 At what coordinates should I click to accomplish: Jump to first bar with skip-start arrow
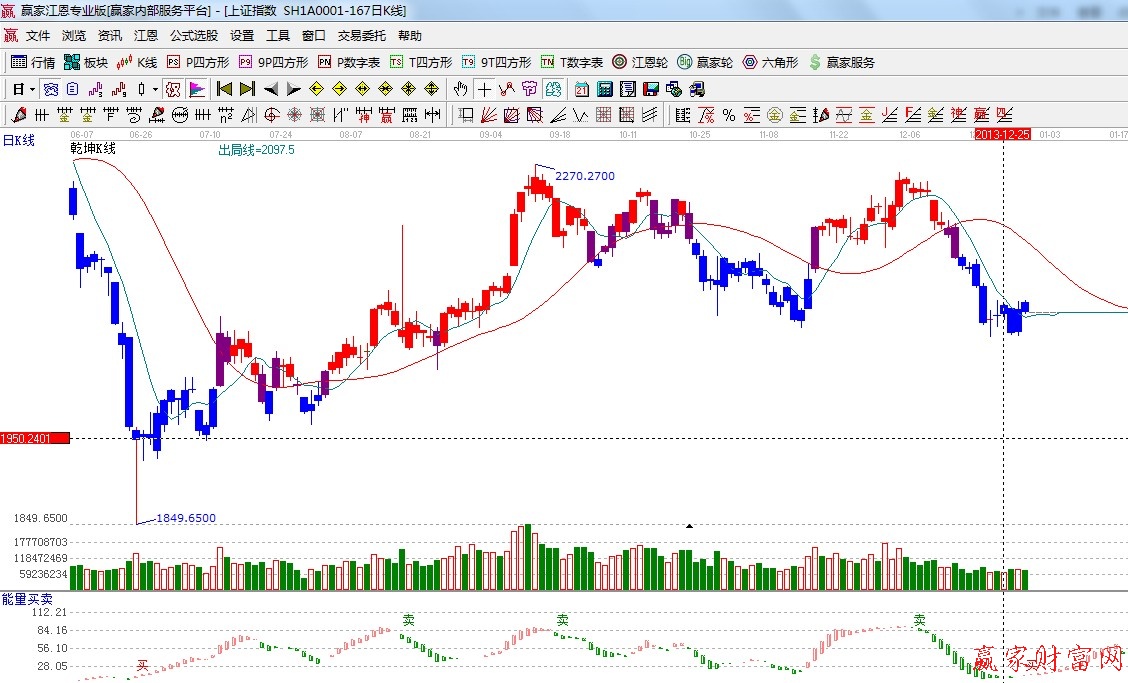point(225,89)
